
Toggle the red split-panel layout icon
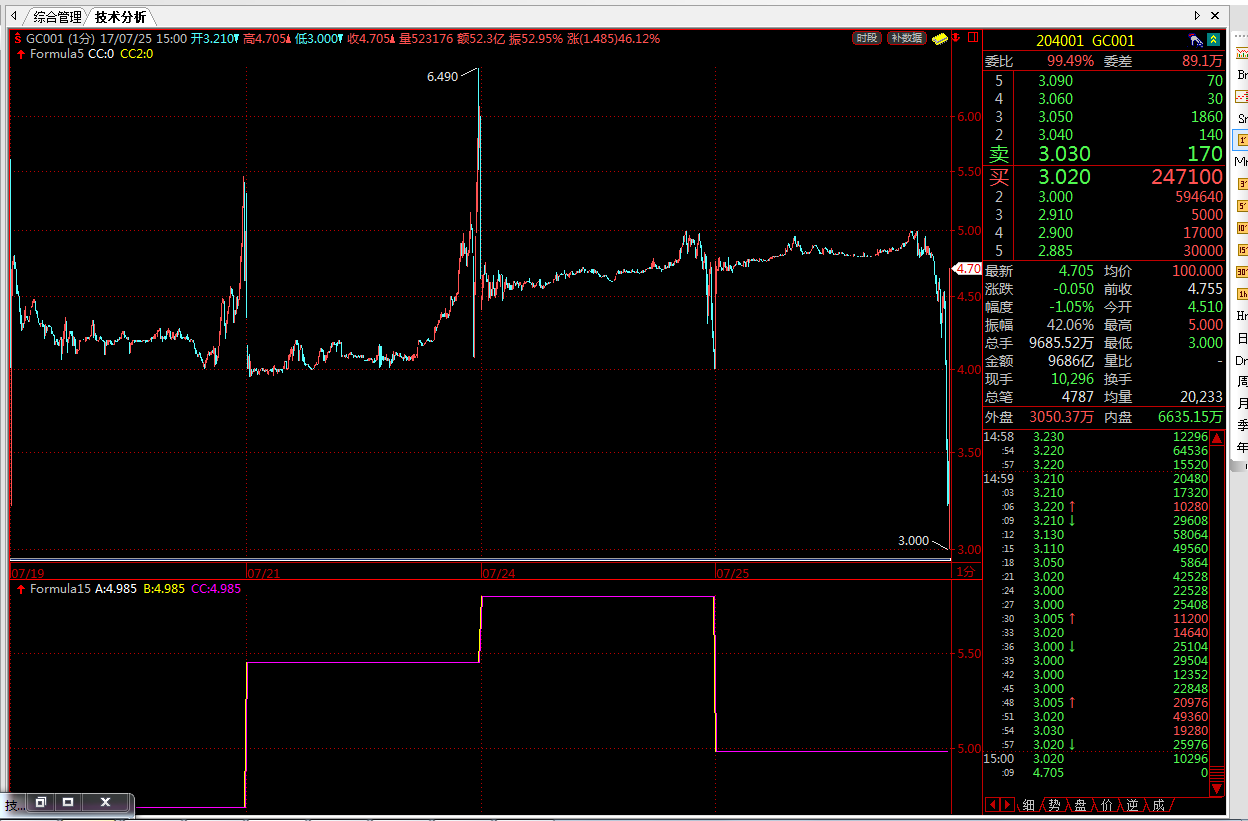tap(972, 38)
